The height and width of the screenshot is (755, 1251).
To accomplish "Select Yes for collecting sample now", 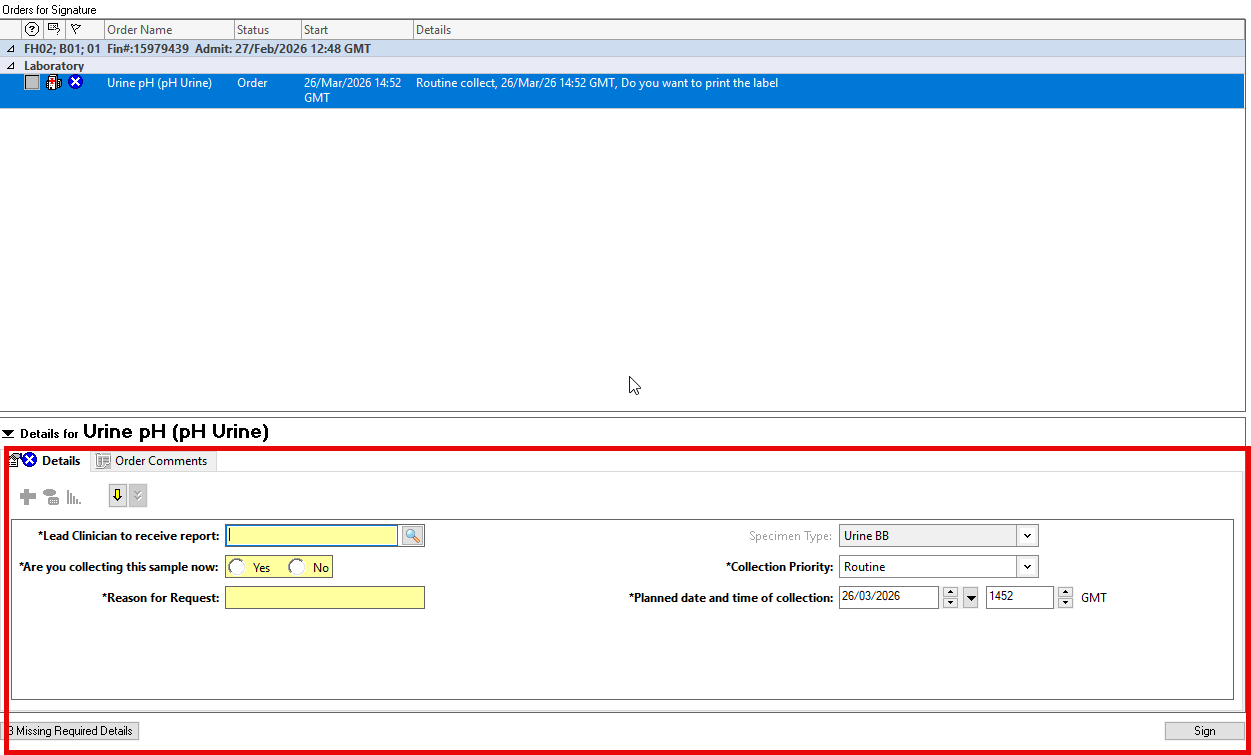I will tap(238, 567).
